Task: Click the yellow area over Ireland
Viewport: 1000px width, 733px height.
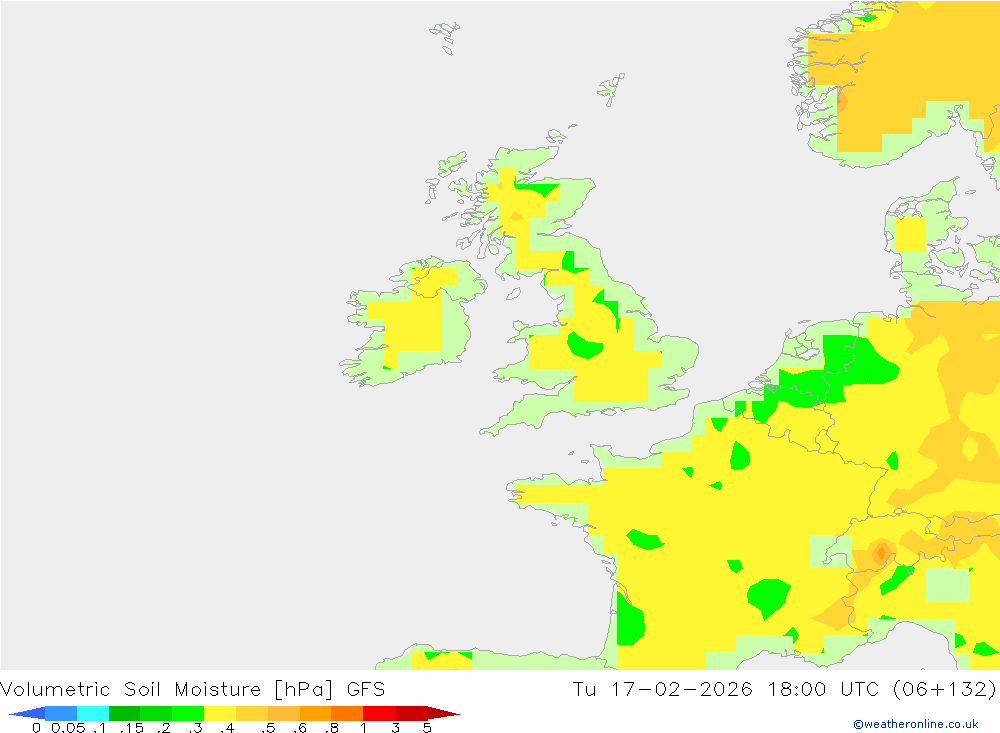Action: [412, 325]
